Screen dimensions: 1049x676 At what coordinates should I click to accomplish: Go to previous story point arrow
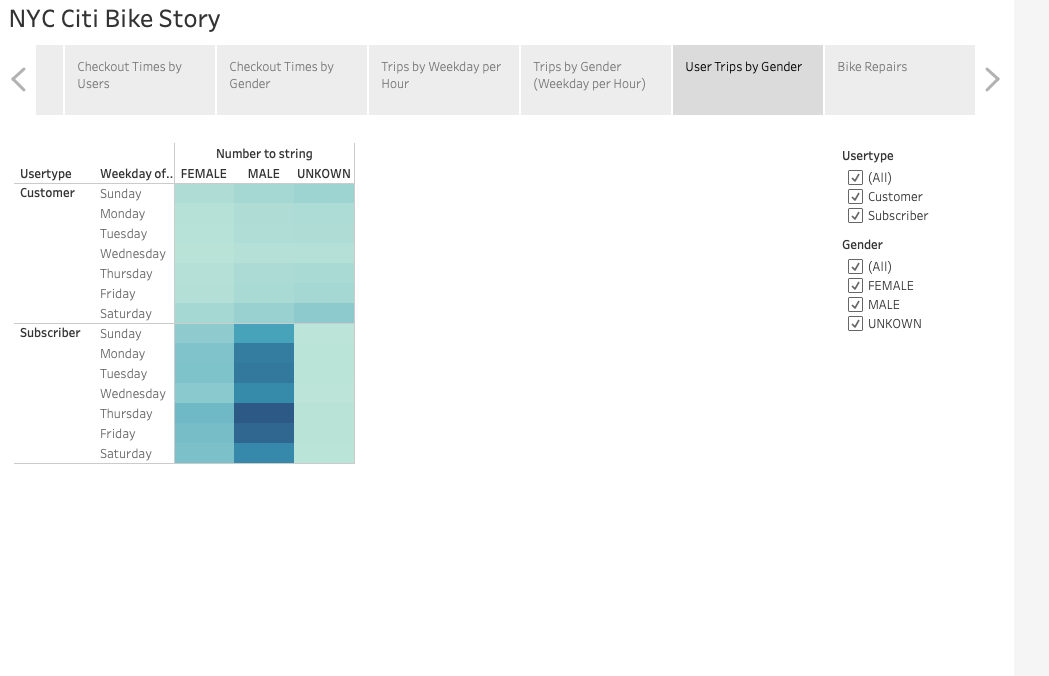(x=19, y=80)
